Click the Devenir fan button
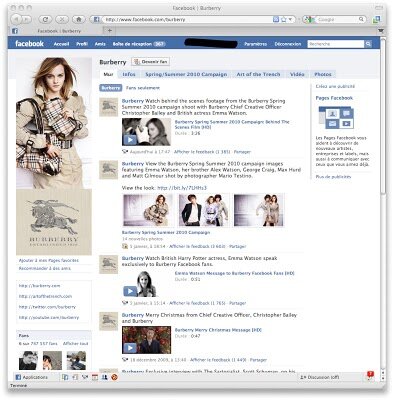 click(151, 62)
